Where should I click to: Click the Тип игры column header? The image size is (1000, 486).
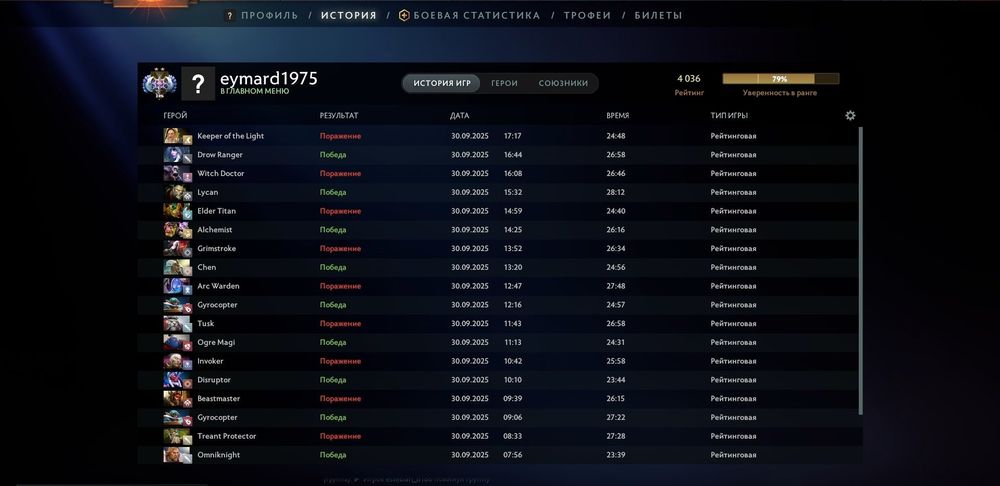coord(729,115)
